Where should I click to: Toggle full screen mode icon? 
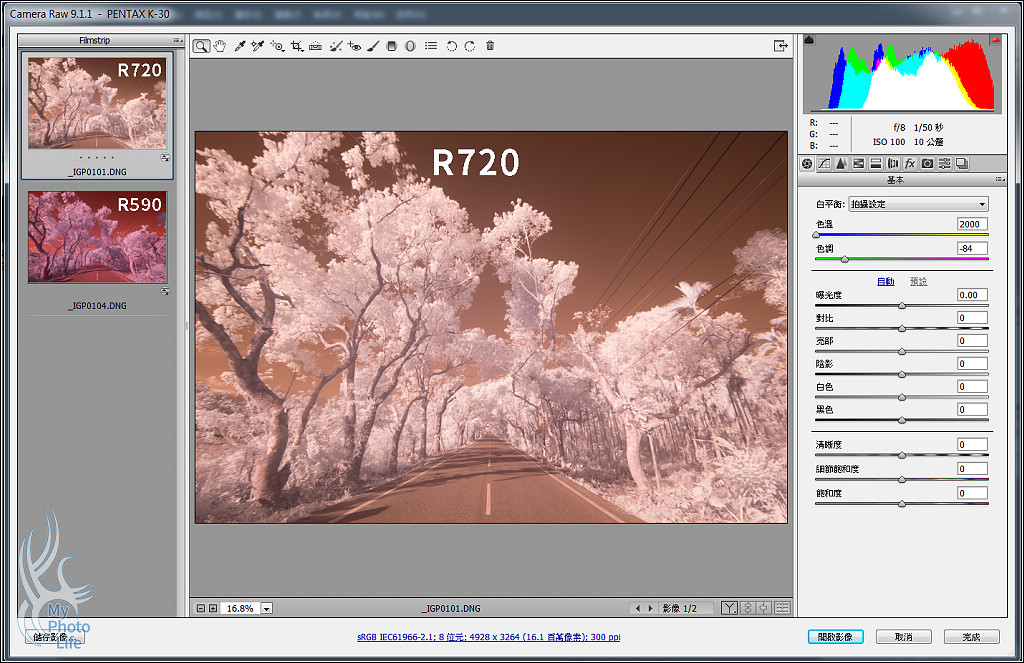780,46
